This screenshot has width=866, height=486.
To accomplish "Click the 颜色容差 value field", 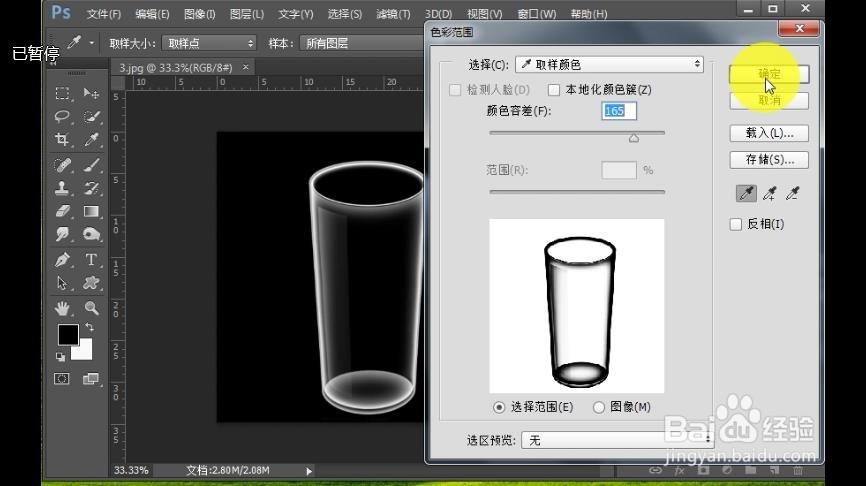I will [x=619, y=111].
